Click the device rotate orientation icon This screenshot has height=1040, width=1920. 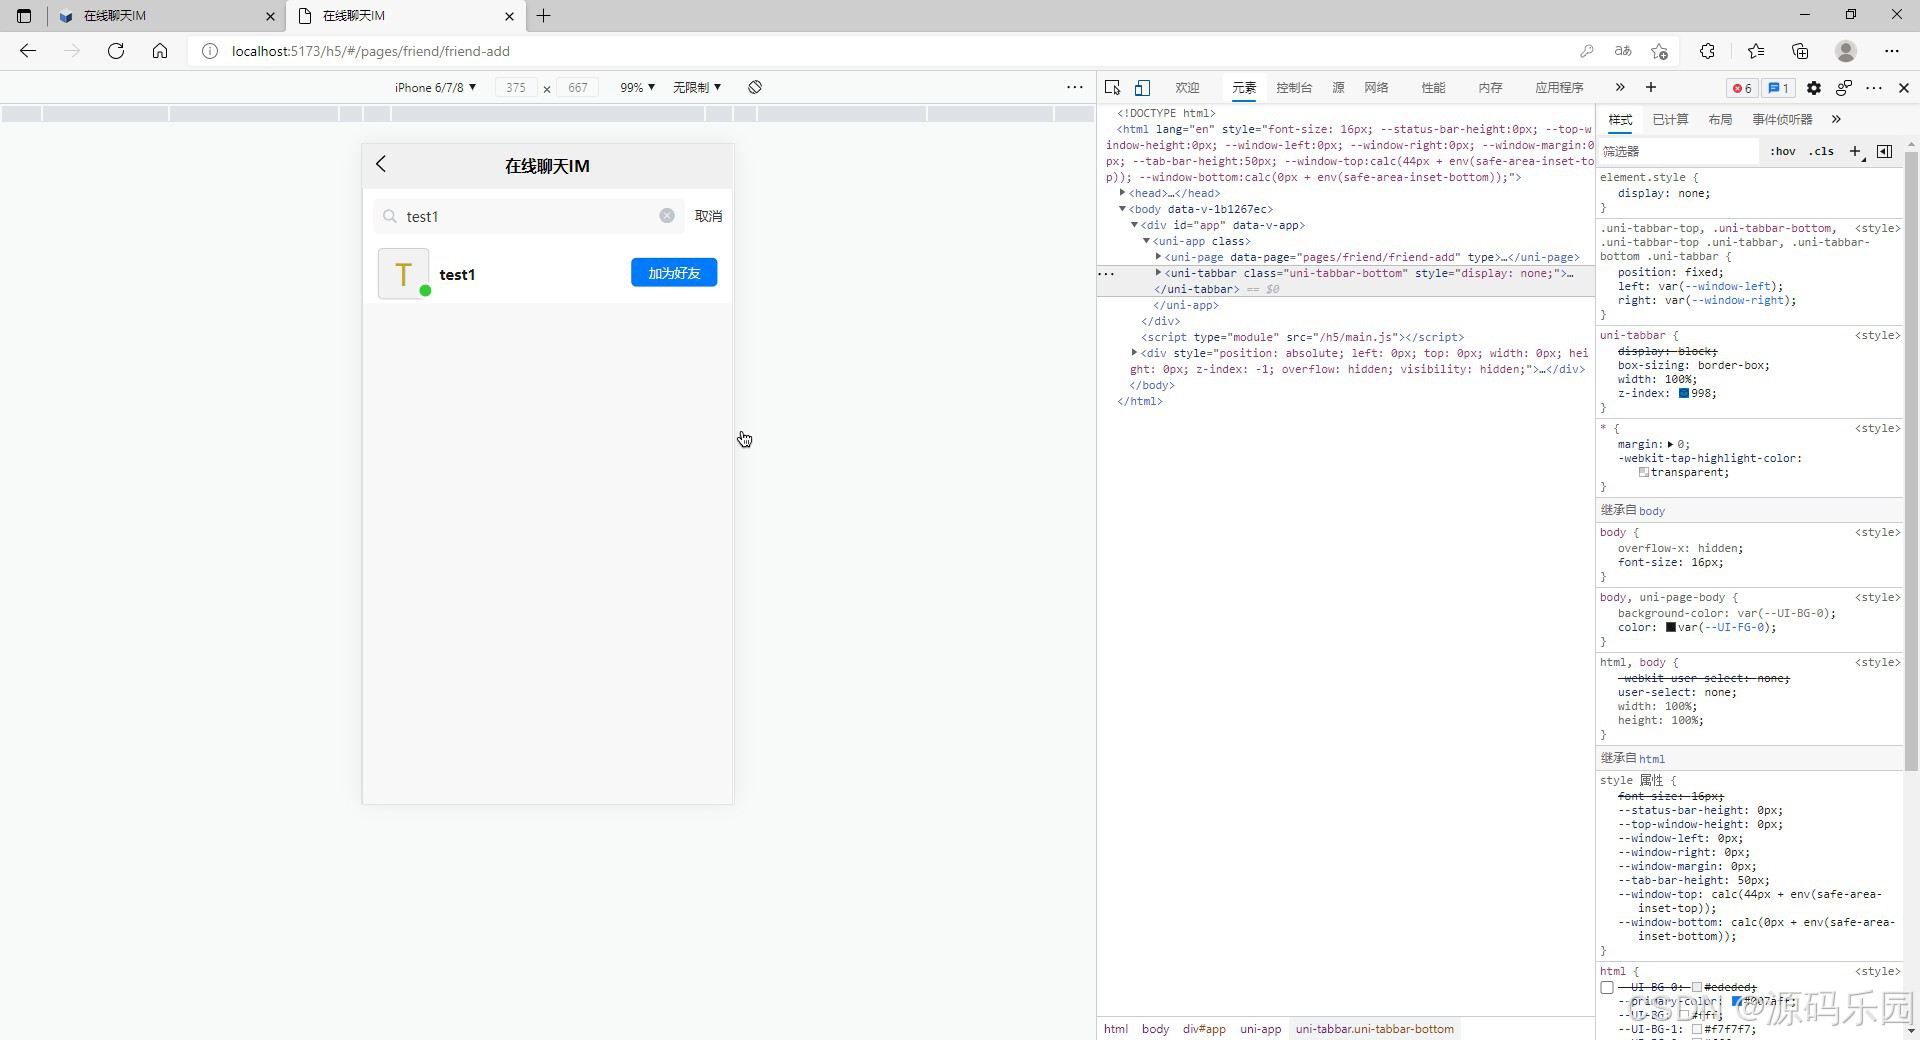click(x=755, y=88)
